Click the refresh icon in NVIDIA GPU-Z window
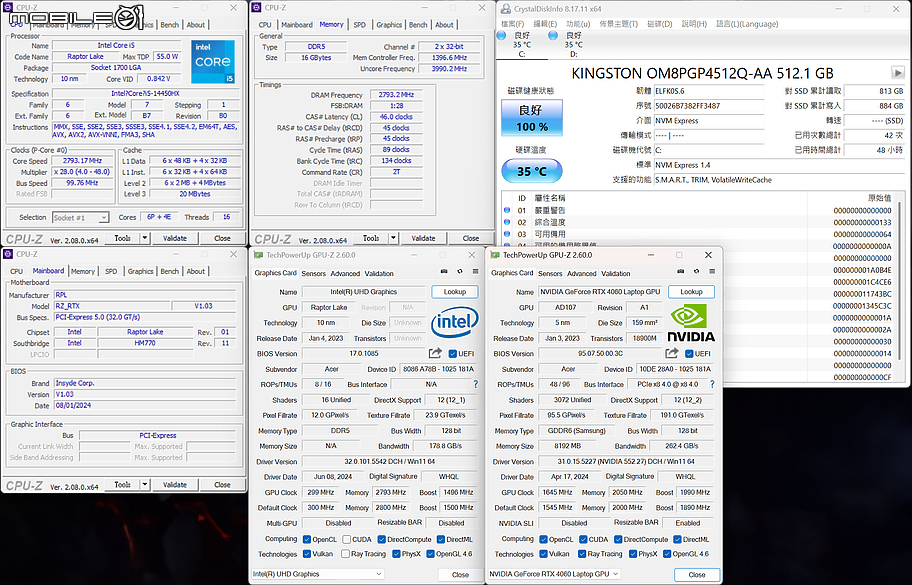 pos(696,272)
